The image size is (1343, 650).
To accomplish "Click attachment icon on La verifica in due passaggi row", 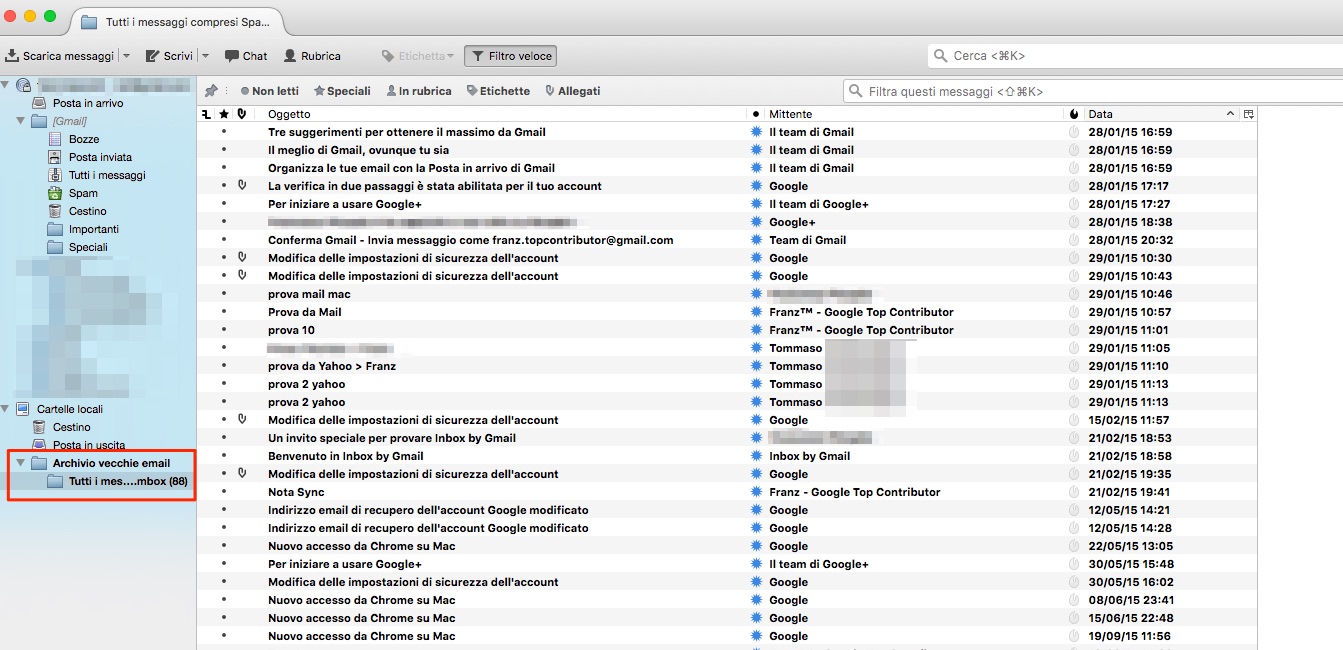I will 241,186.
